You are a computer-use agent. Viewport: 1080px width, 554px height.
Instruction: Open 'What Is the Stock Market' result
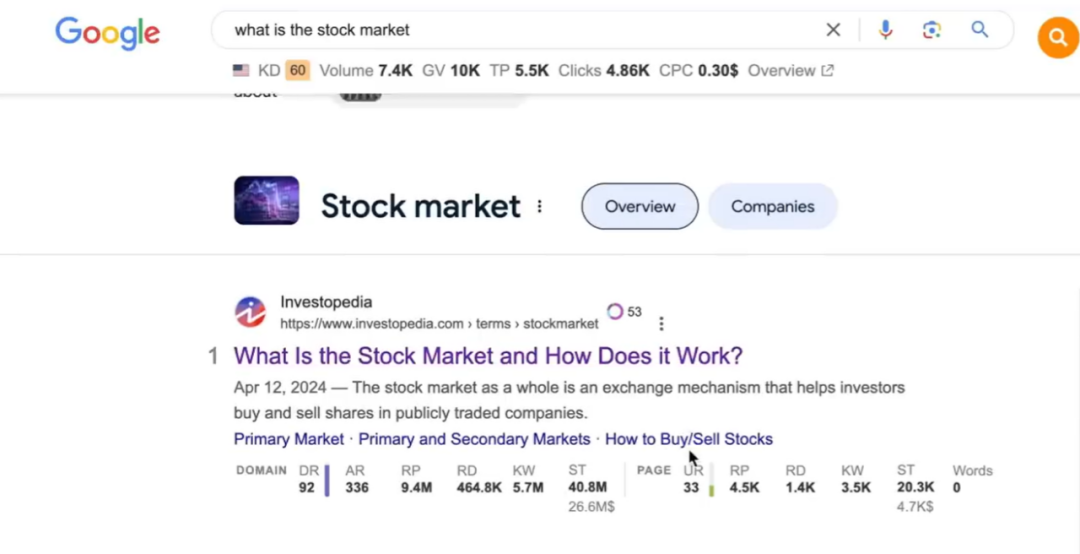pos(488,356)
